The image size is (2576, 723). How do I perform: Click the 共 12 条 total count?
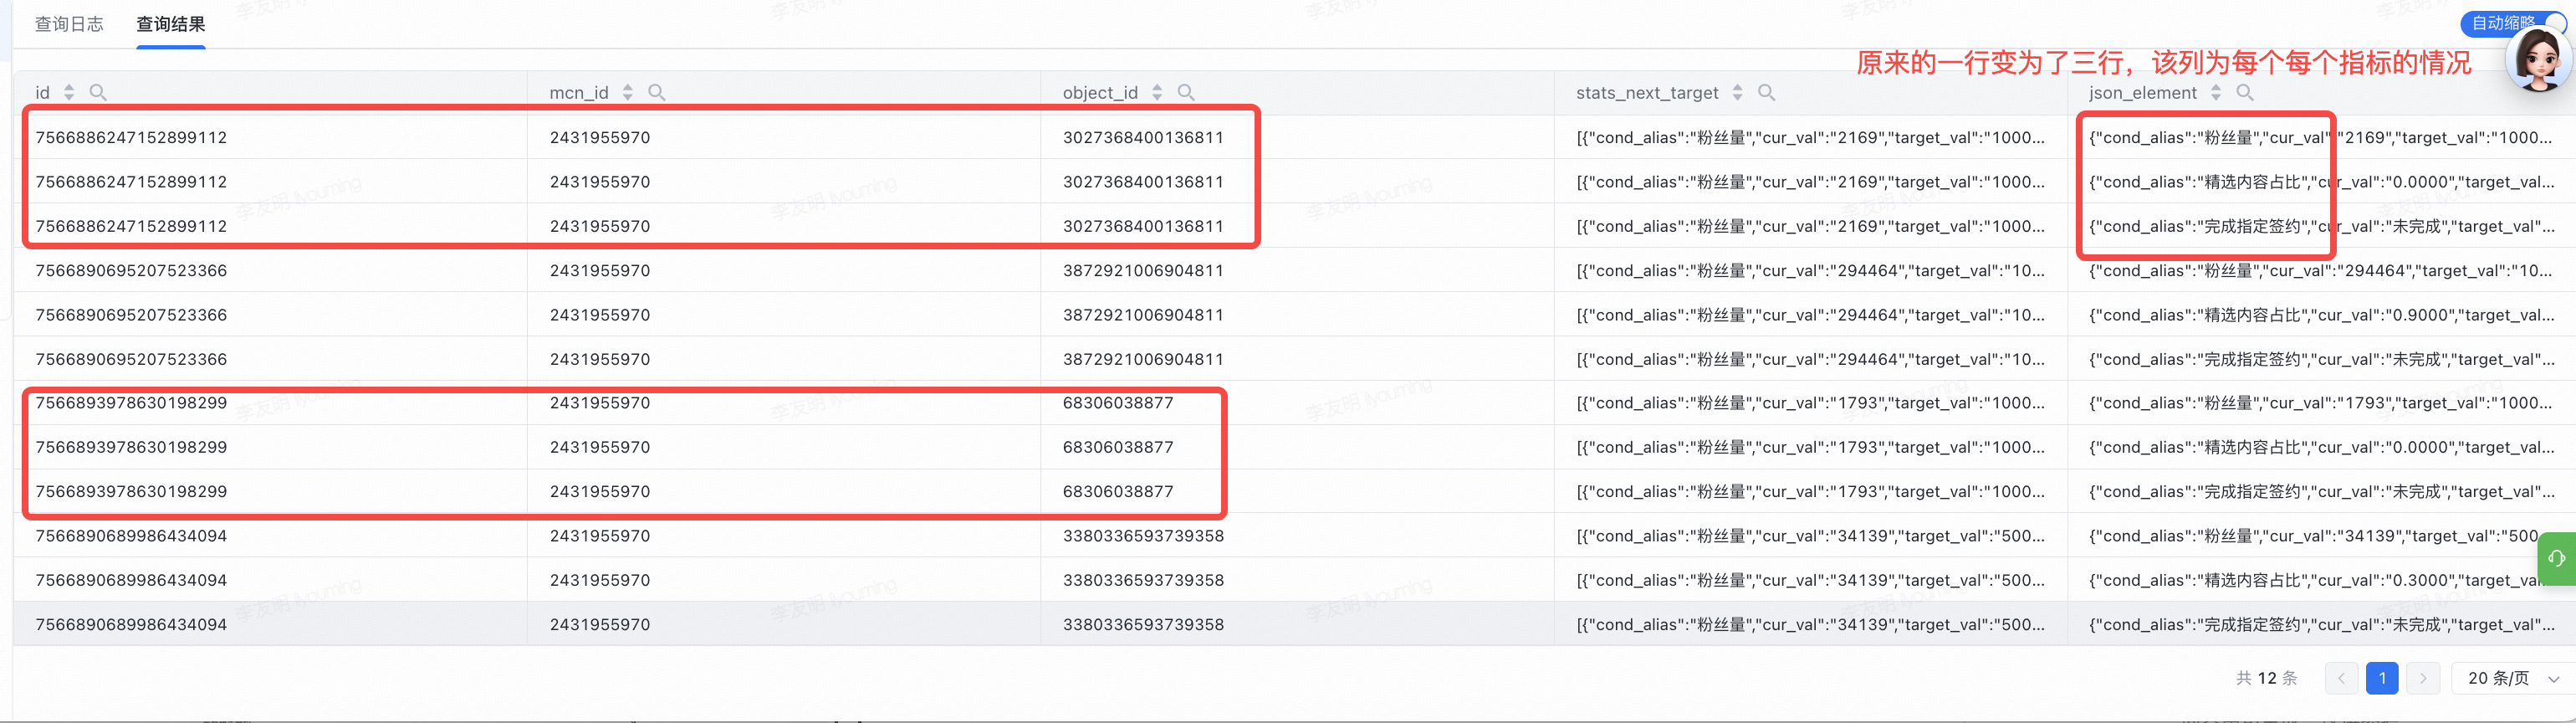(2266, 678)
